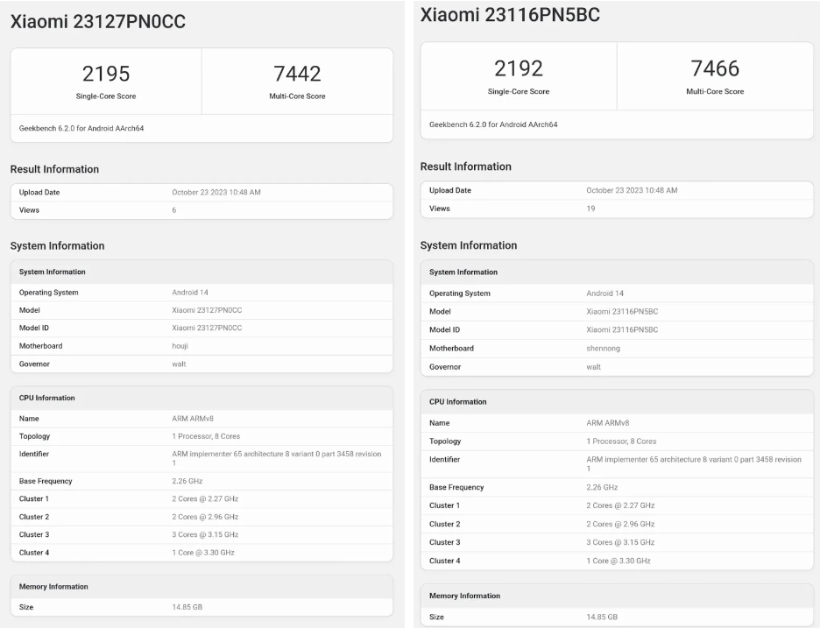Click "2 Cores @ 2.96 GHz" in 23116PN5BC result
This screenshot has height=631, width=825.
[x=621, y=524]
